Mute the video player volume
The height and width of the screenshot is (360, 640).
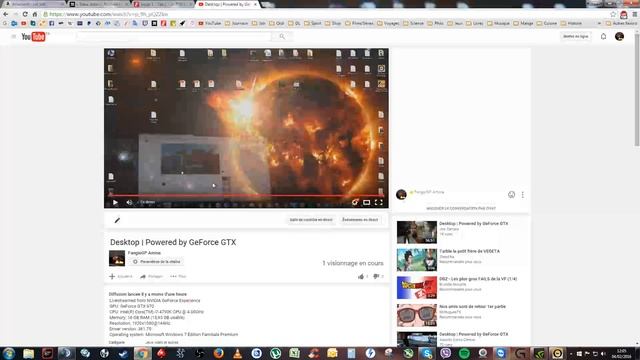[129, 202]
